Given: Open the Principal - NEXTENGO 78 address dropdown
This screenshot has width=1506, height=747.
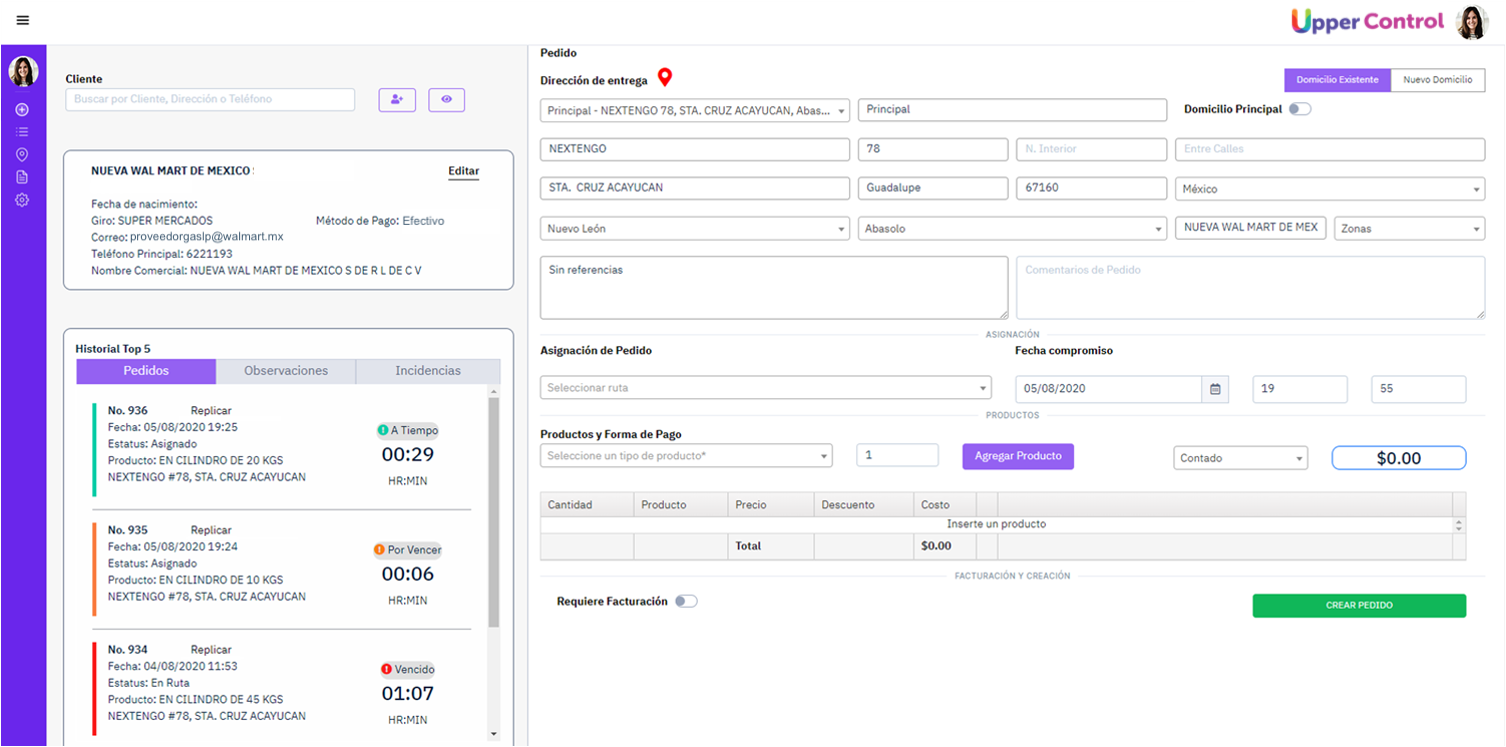Looking at the screenshot, I should [x=695, y=110].
